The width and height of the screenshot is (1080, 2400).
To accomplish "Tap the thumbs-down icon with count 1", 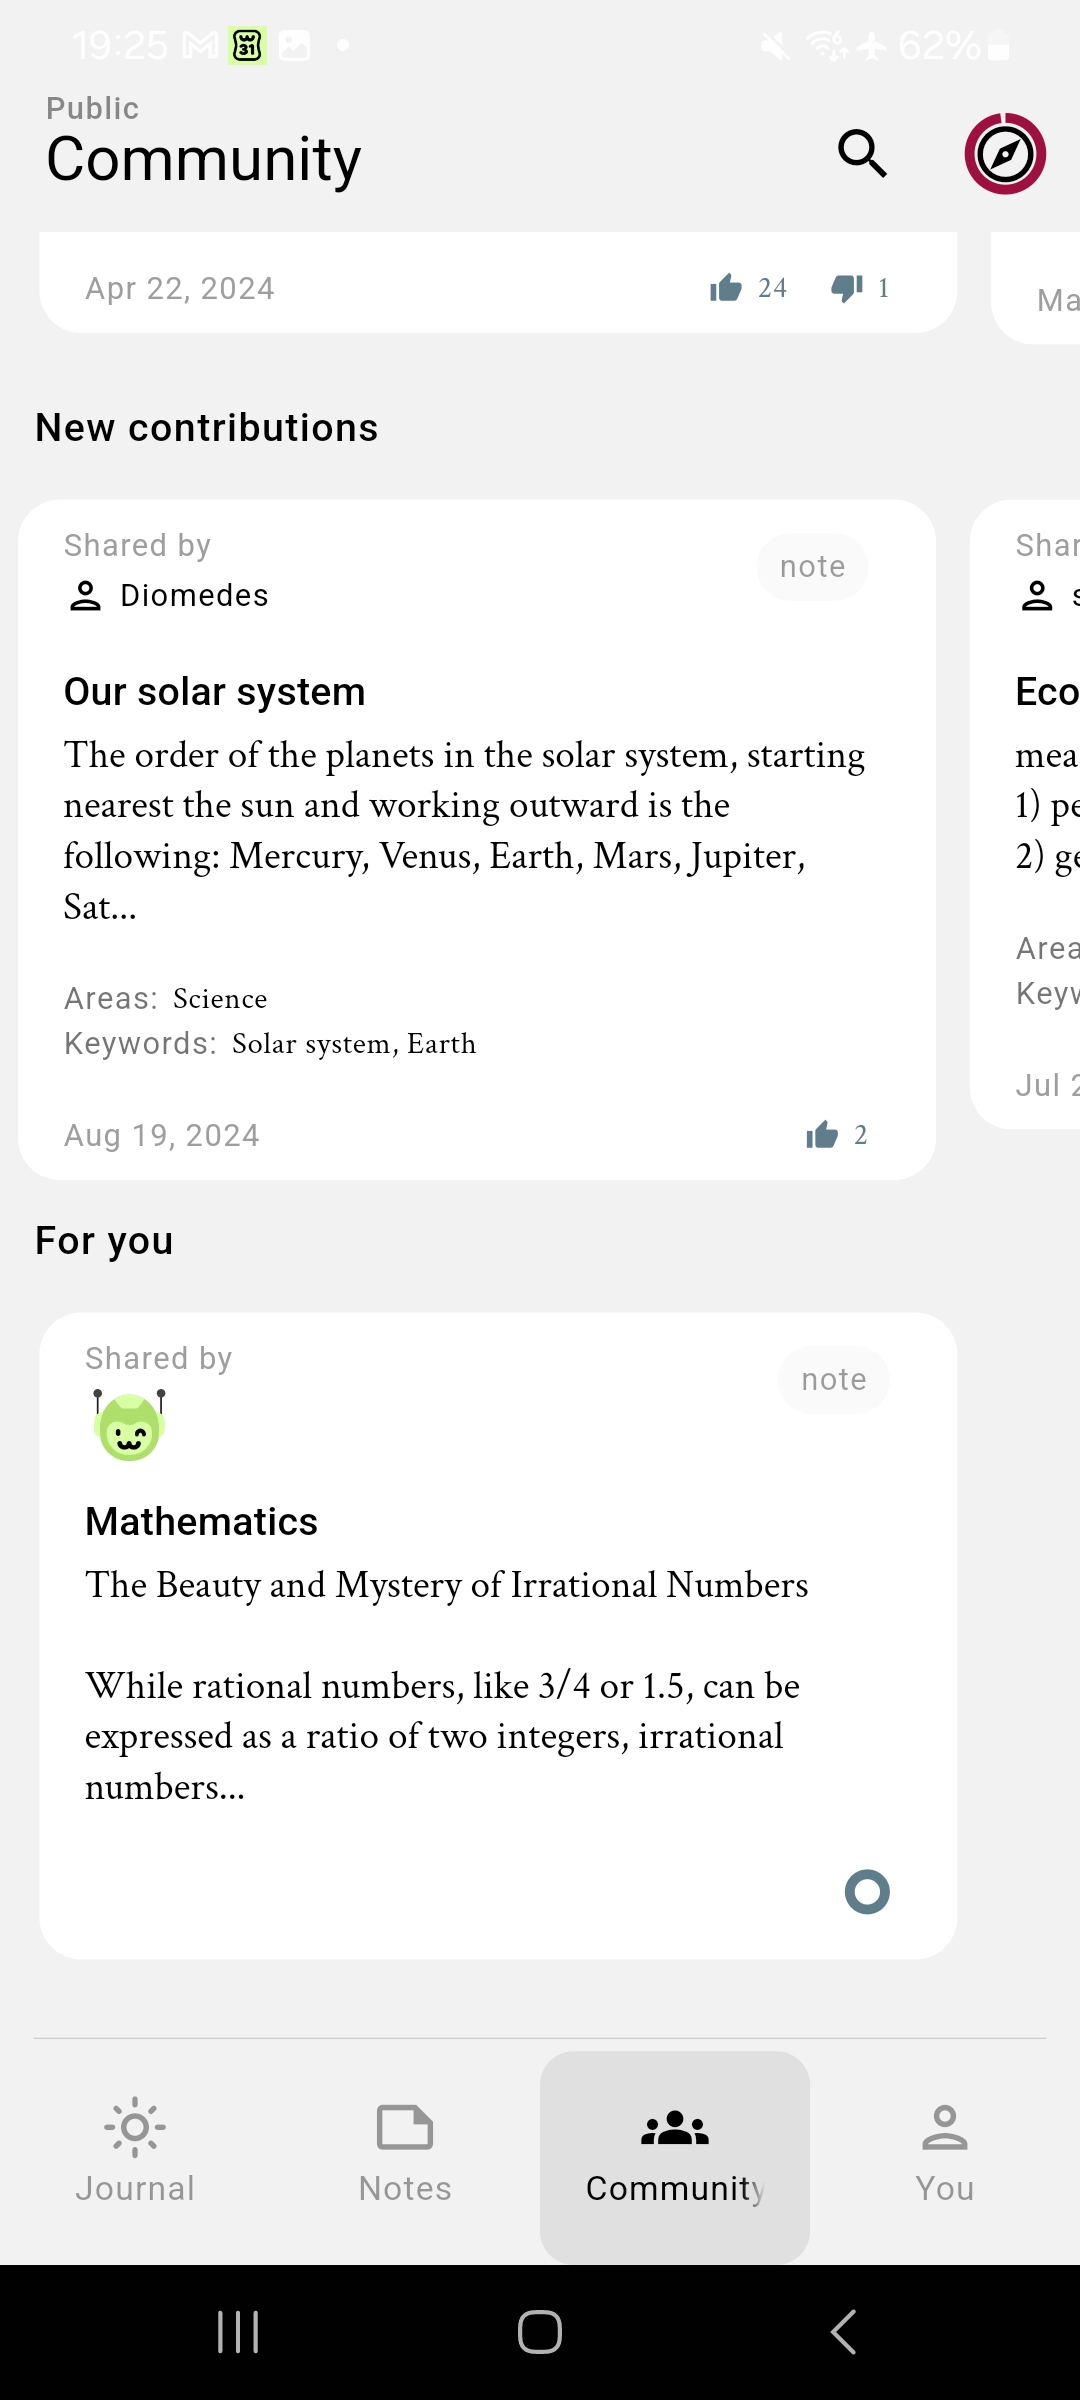I will tap(847, 288).
